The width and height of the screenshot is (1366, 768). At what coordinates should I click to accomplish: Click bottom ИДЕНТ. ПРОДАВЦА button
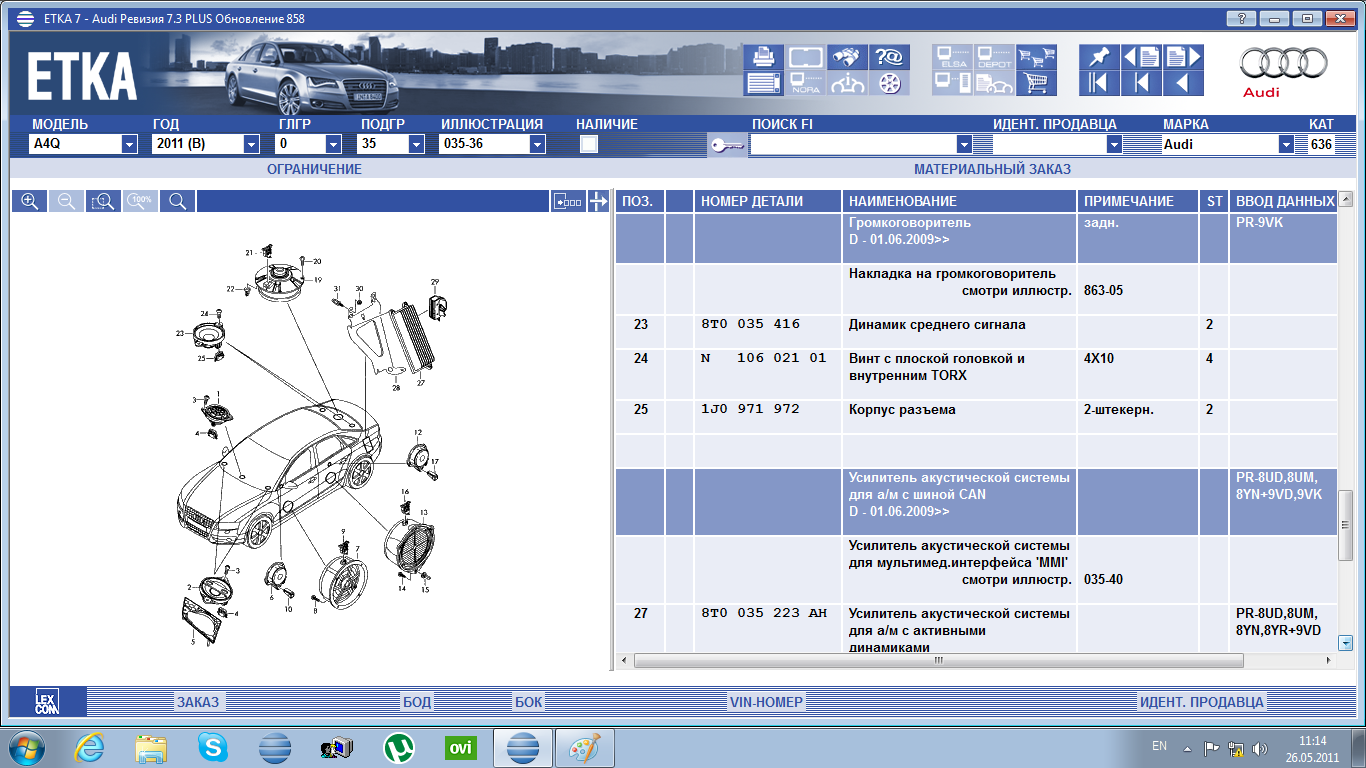(x=1202, y=702)
